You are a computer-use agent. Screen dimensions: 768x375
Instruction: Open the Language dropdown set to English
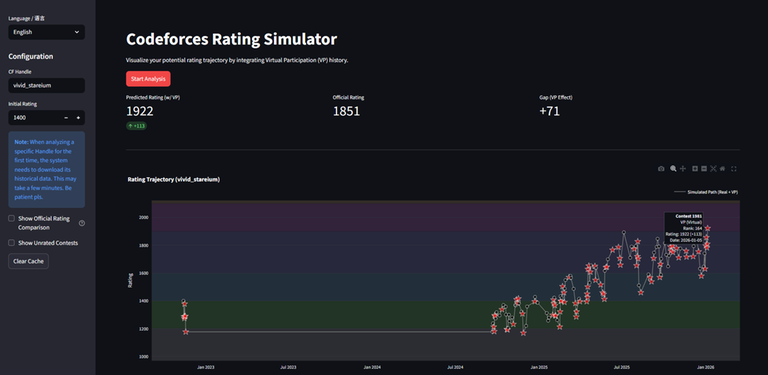47,32
